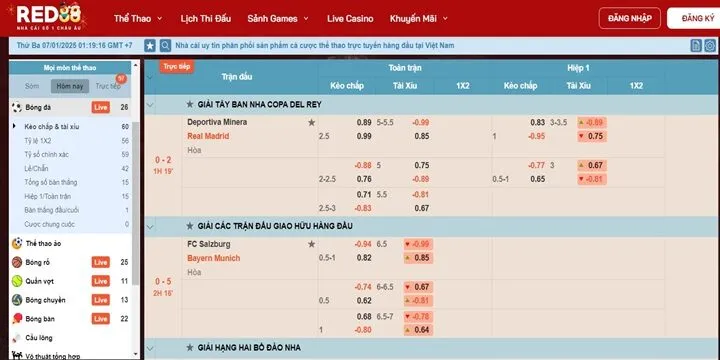Favorite the Copa Del Rey league star
The height and width of the screenshot is (360, 720).
[x=190, y=105]
